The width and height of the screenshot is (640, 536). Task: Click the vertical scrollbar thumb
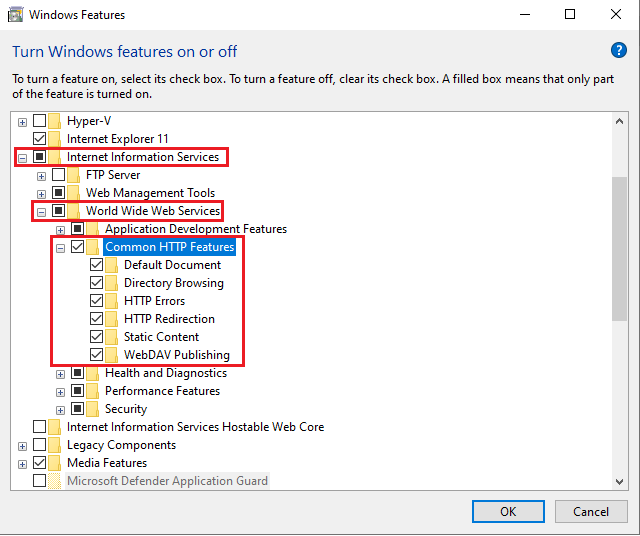click(x=619, y=249)
